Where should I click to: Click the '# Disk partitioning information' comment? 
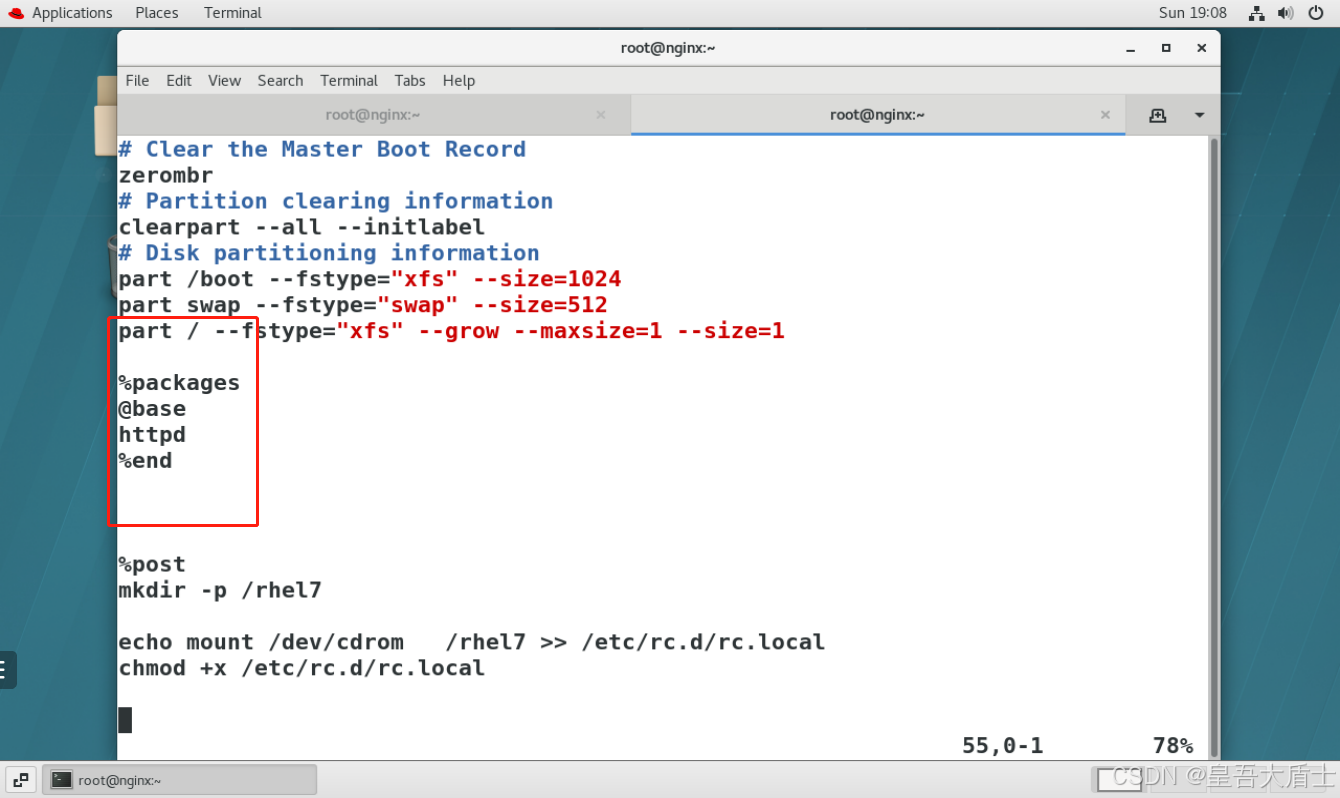pyautogui.click(x=329, y=253)
